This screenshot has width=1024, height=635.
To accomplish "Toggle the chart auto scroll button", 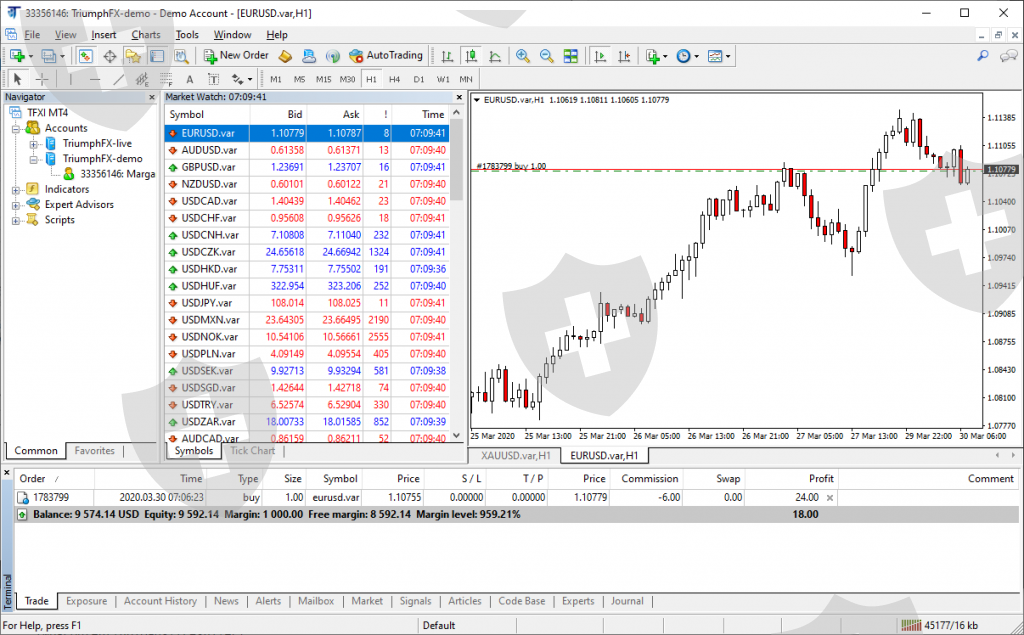I will (599, 56).
